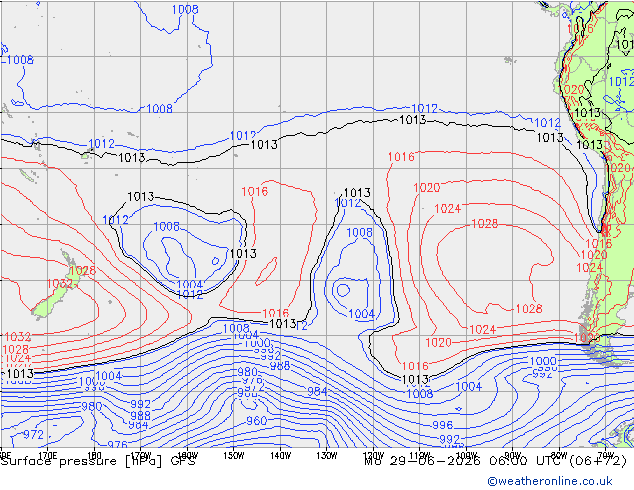Select the forecast date 'Mo 29-06-2026 06:00 UTC' text
This screenshot has width=634, height=490.
click(x=465, y=461)
